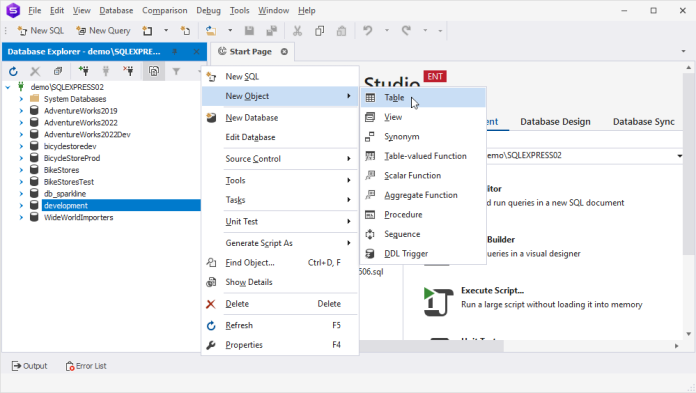Expand the System Databases node

(21, 99)
